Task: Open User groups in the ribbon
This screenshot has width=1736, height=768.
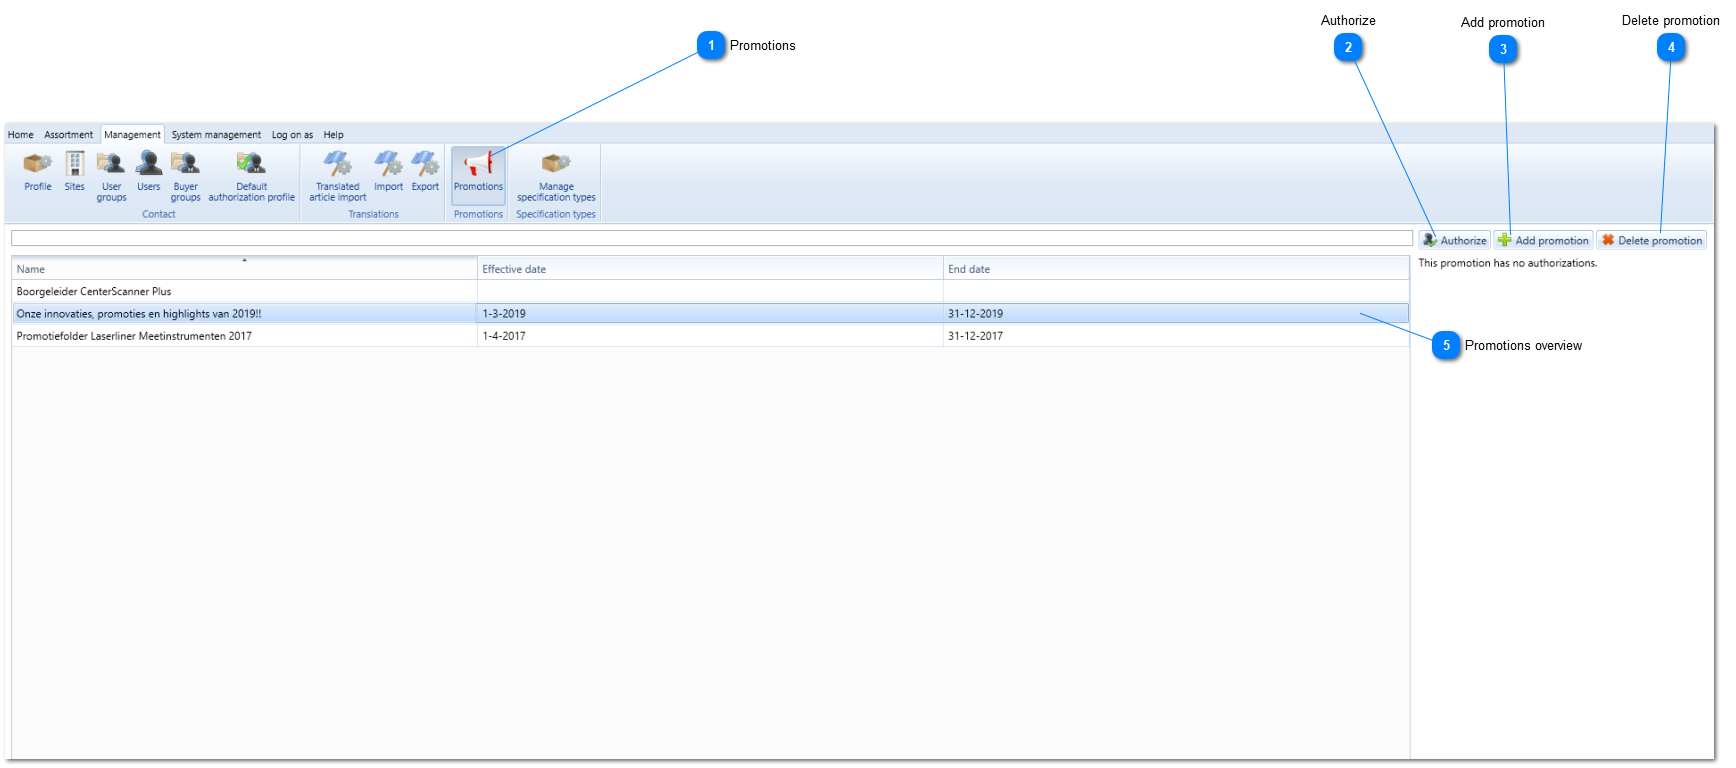Action: [111, 176]
